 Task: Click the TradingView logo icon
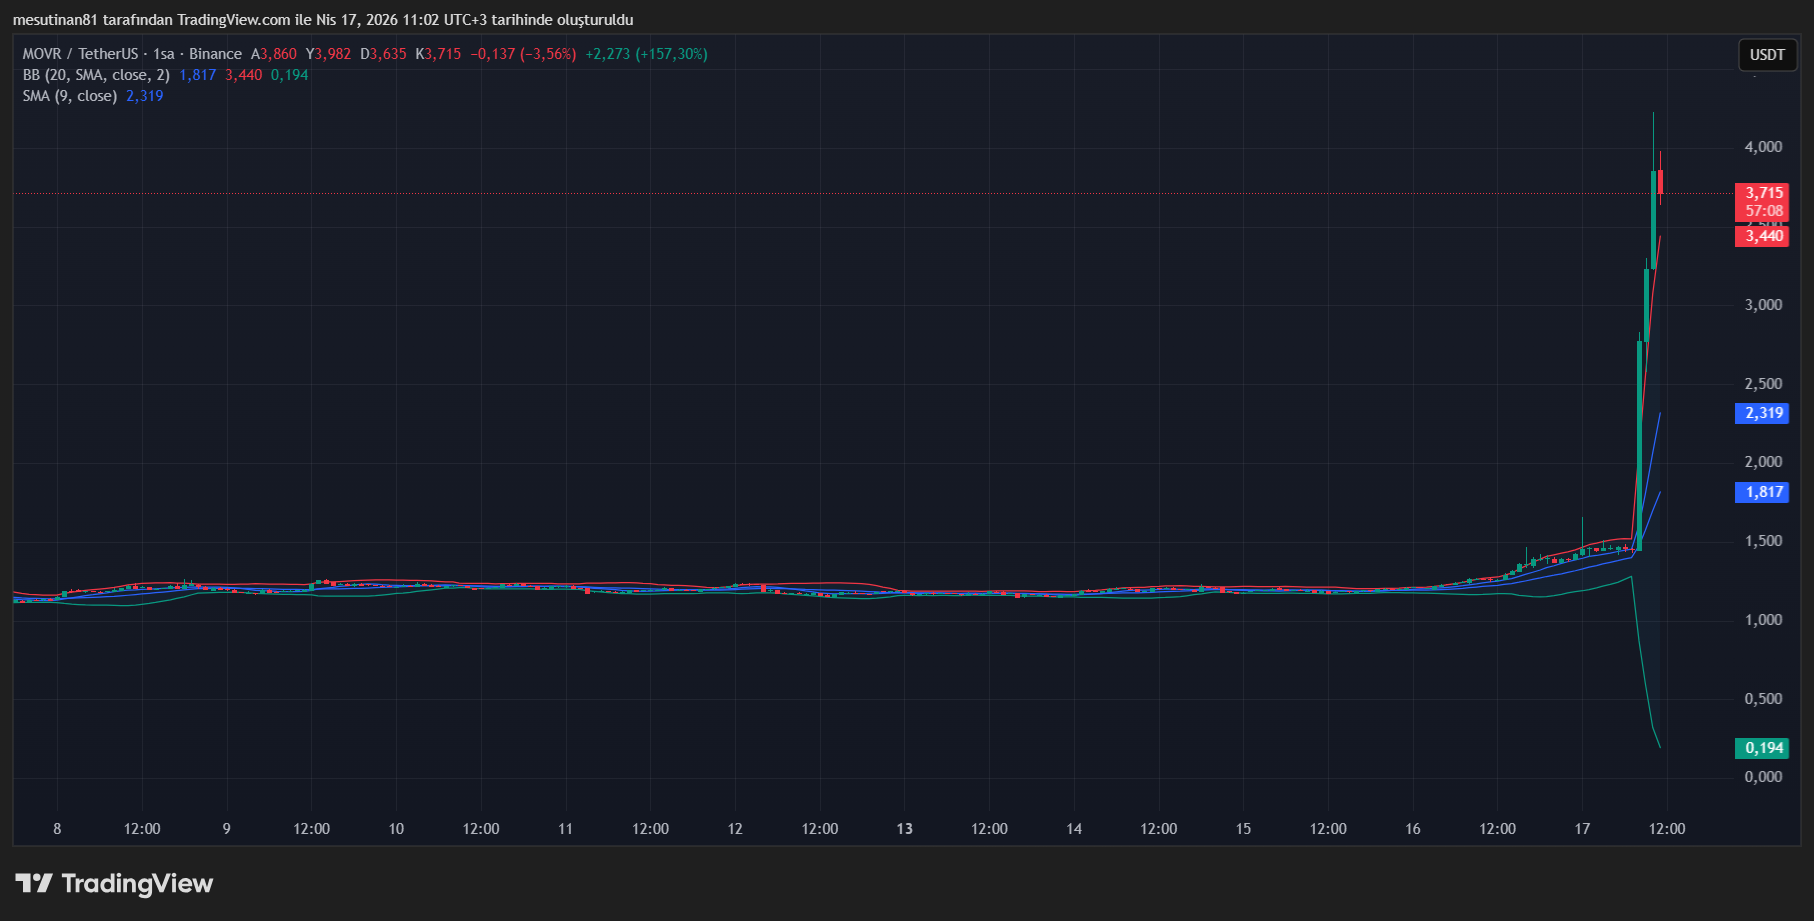(34, 883)
